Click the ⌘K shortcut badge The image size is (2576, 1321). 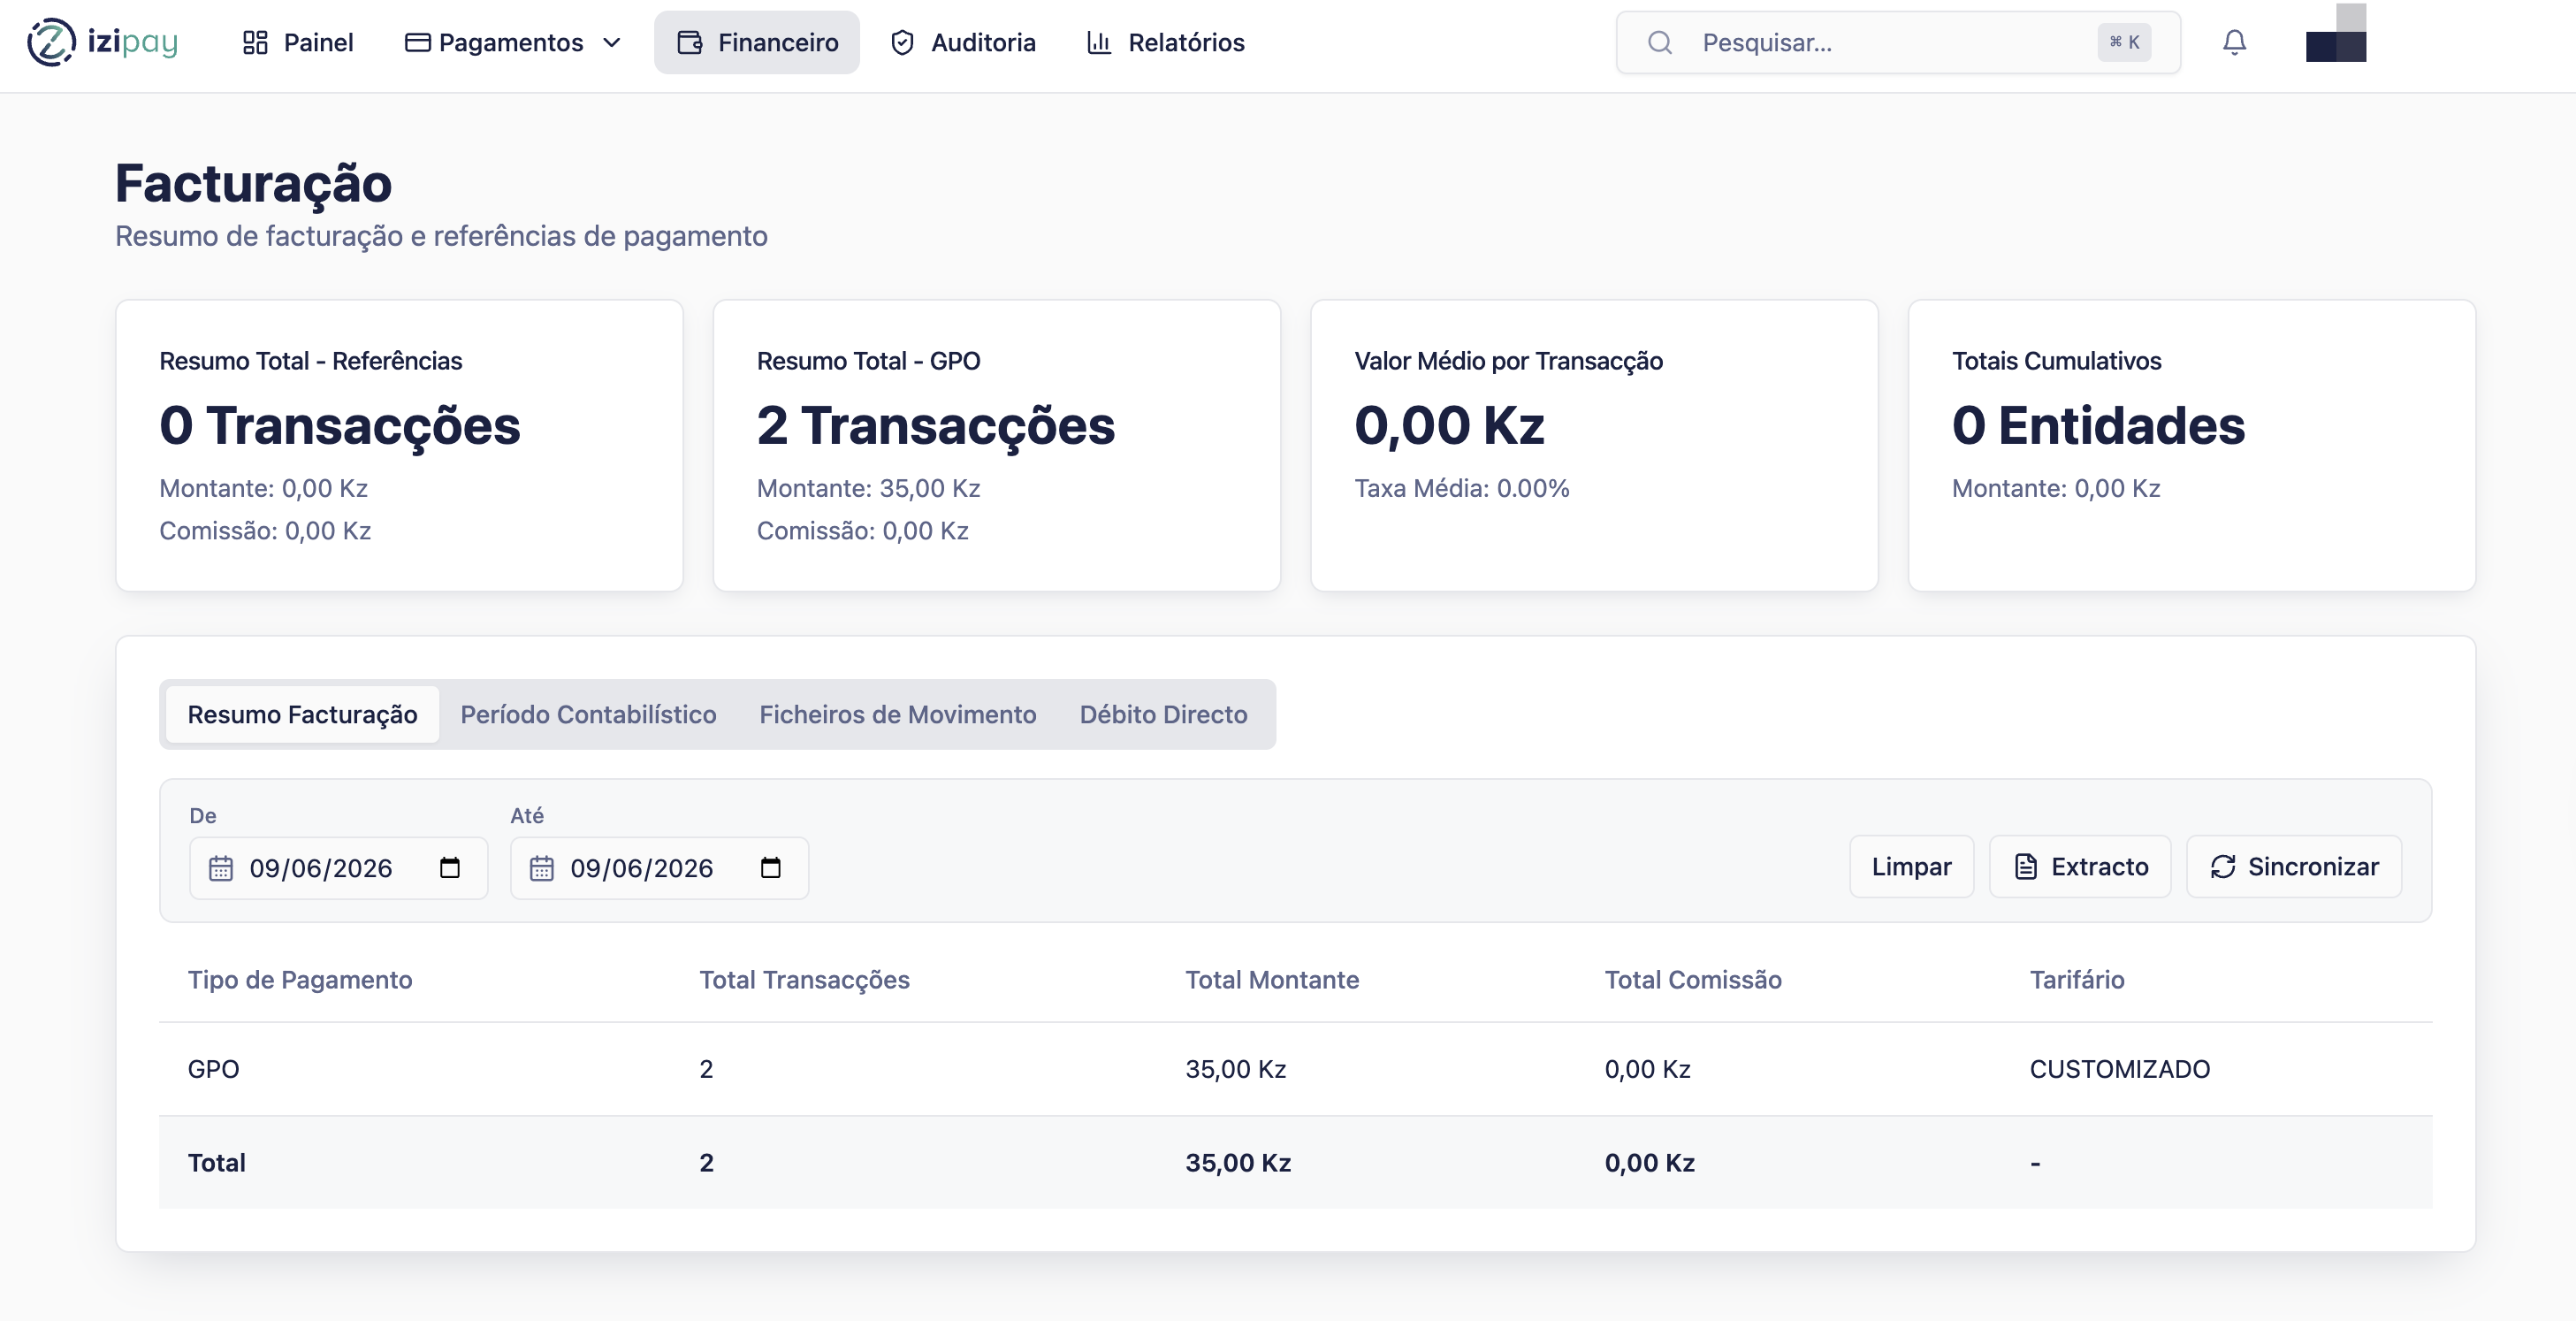coord(2124,42)
